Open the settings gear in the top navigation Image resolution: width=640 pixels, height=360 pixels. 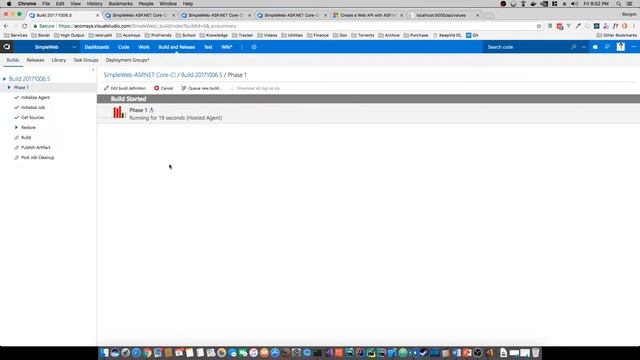(x=254, y=47)
